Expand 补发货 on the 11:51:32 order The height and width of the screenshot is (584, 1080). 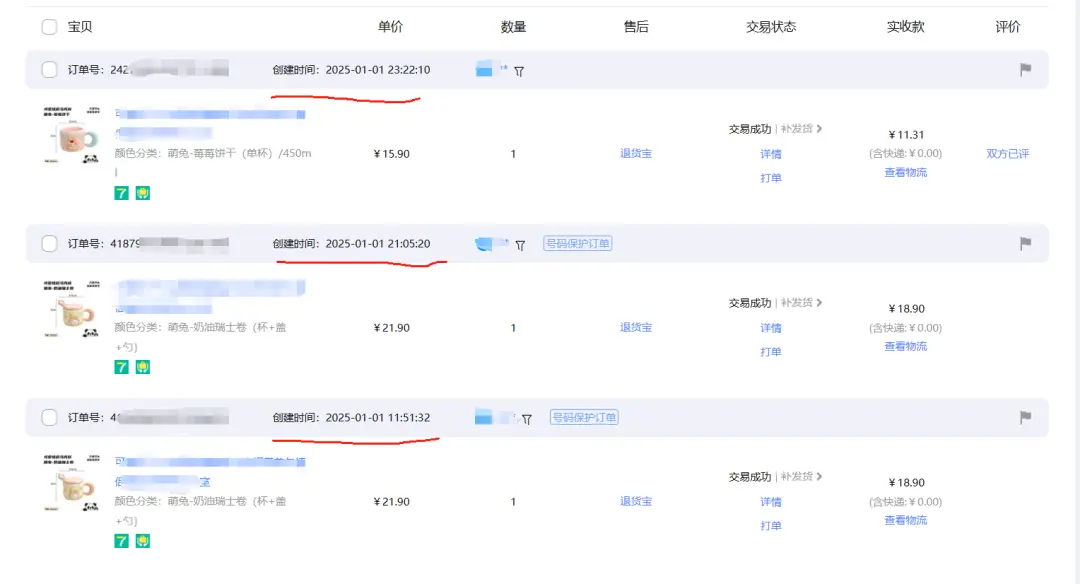[802, 477]
